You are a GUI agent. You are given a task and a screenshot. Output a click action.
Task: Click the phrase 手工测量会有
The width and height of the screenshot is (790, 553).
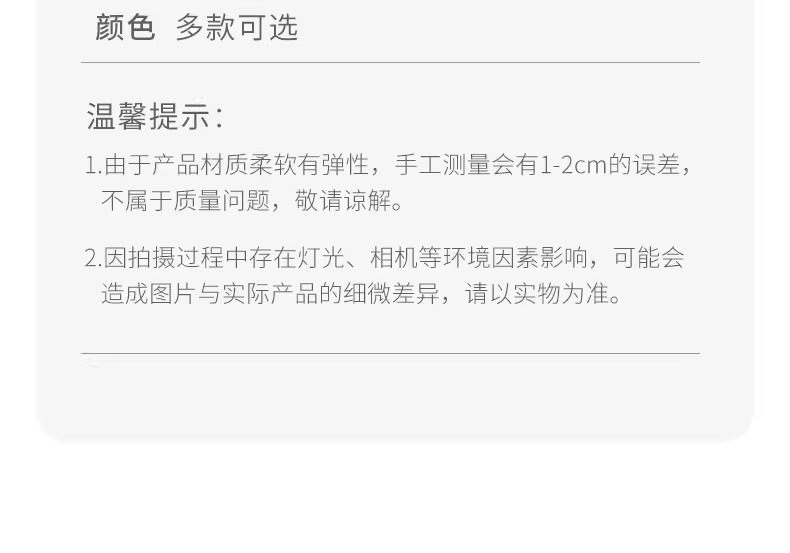[467, 165]
